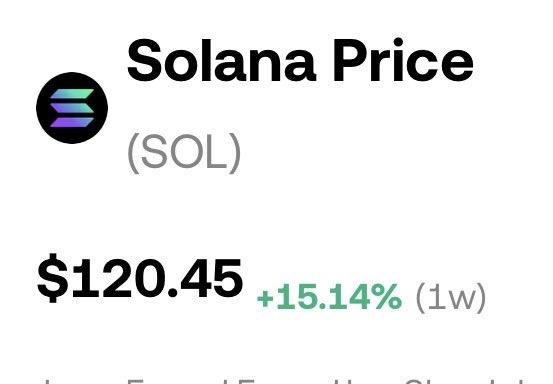Open the (1w) timeframe label

pyautogui.click(x=451, y=298)
